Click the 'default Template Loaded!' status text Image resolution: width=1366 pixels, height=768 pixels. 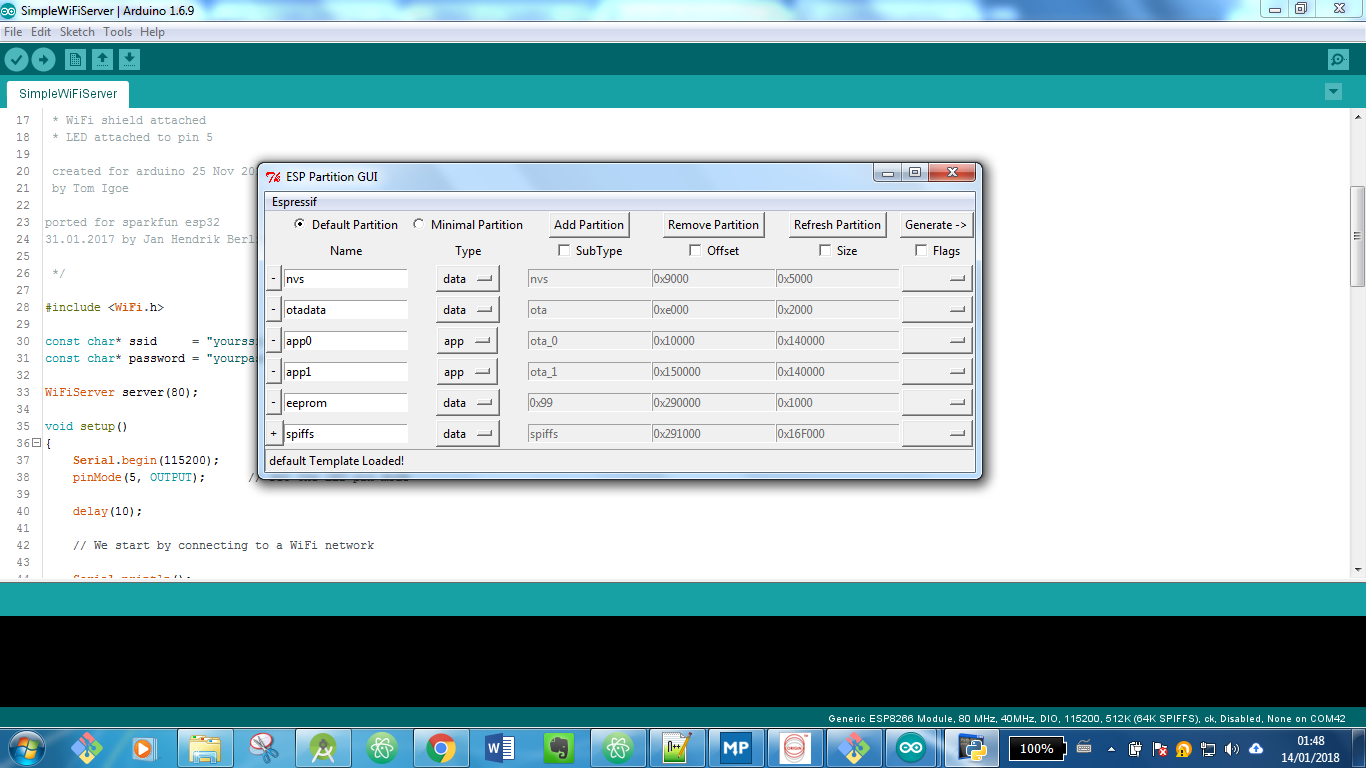click(x=336, y=461)
